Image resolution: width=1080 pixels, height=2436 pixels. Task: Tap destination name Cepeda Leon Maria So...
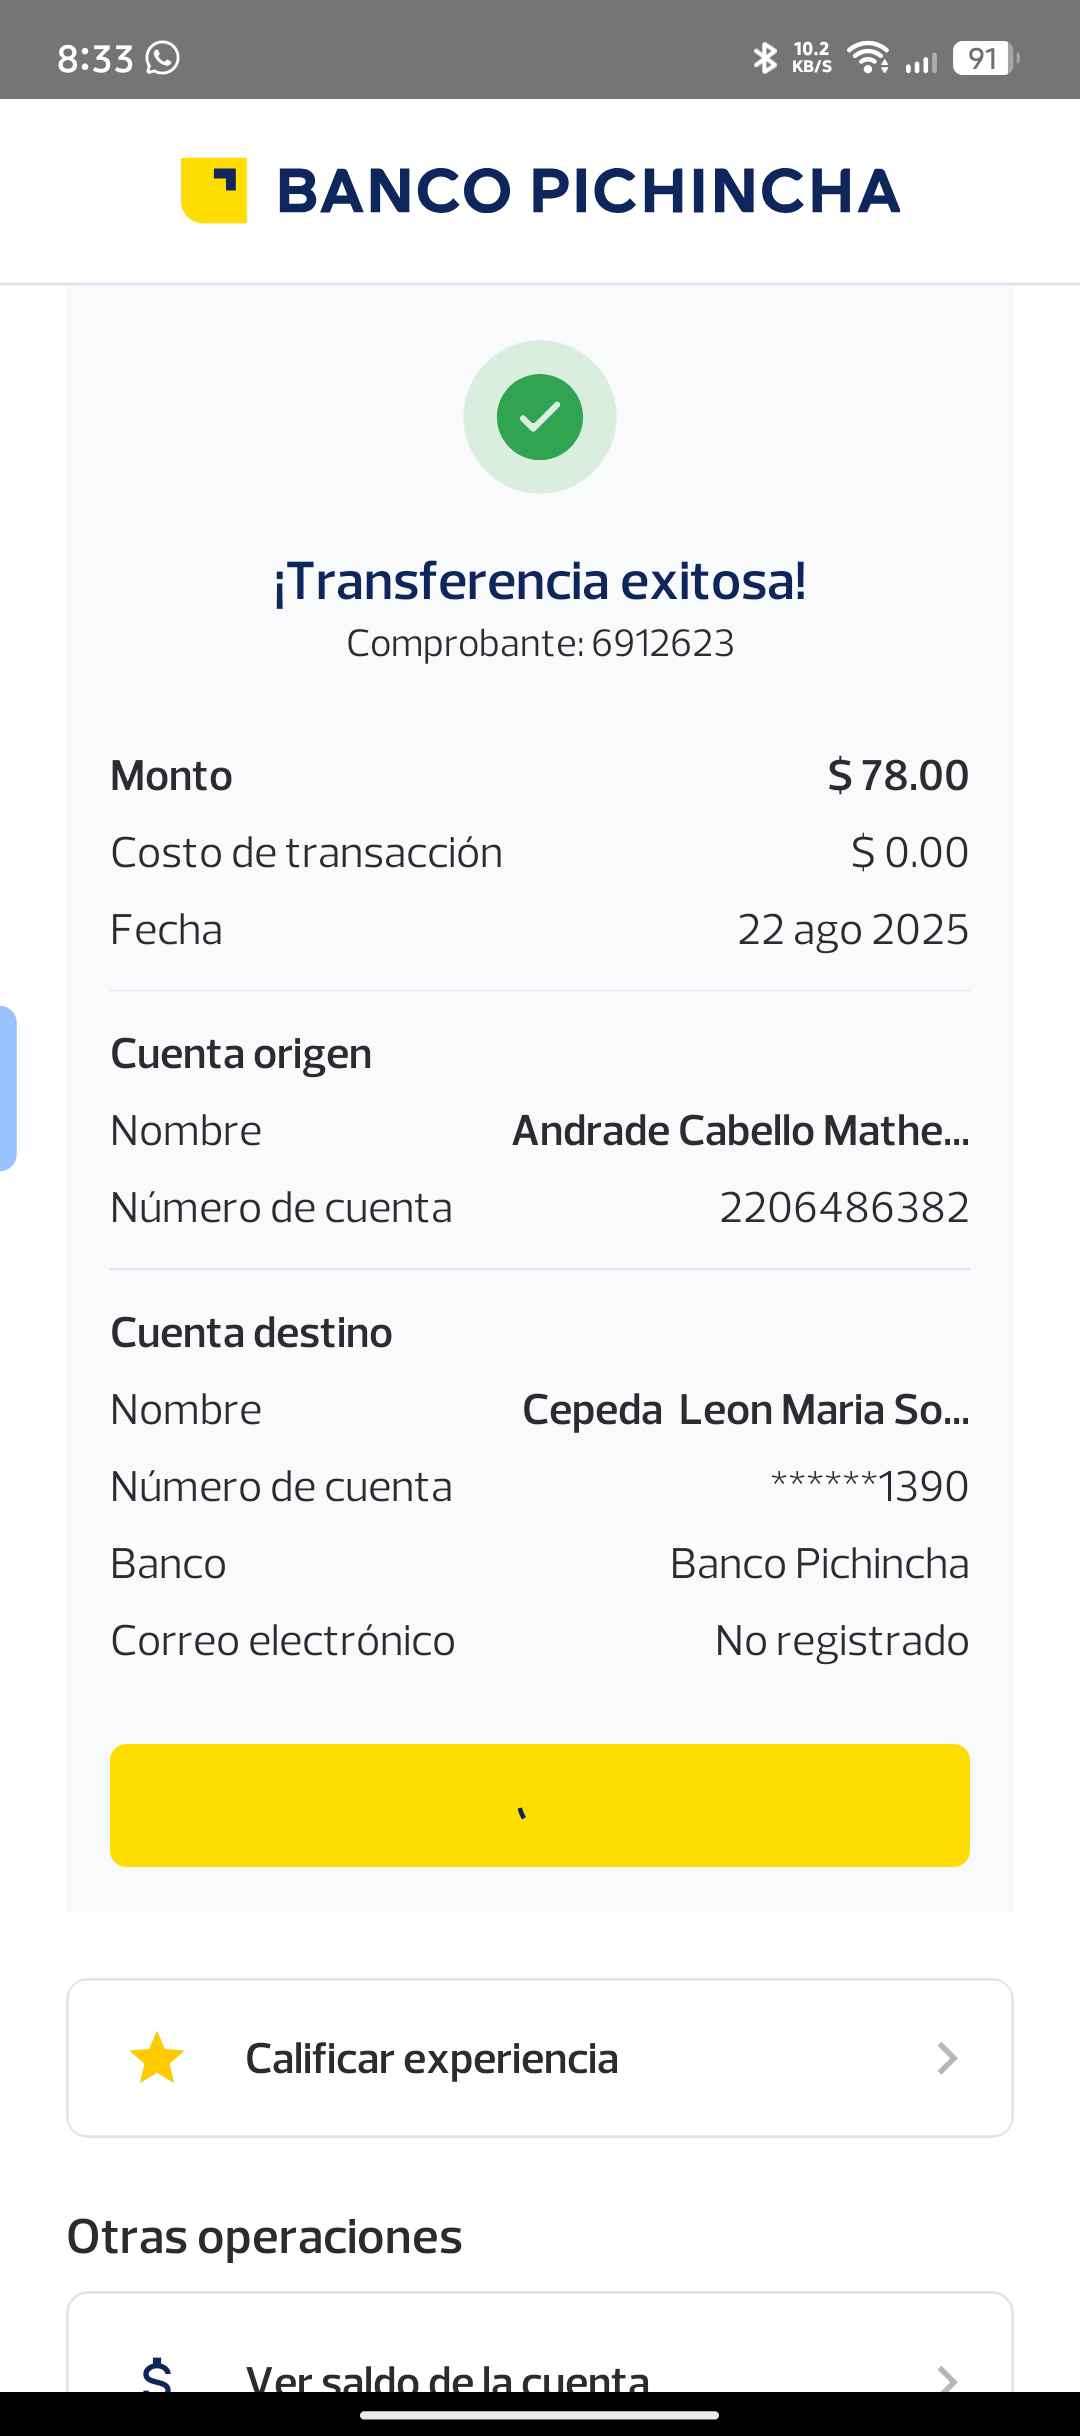click(x=745, y=1410)
